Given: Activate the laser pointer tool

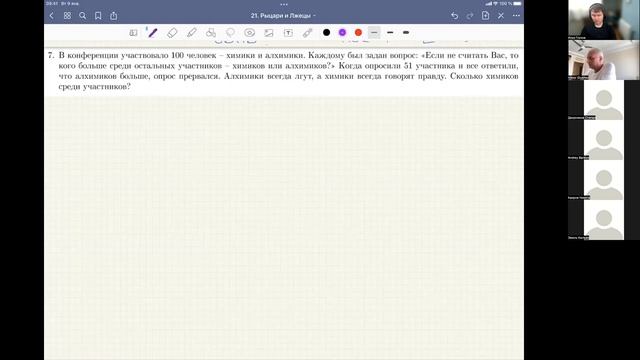Looking at the screenshot, I should pyautogui.click(x=307, y=33).
